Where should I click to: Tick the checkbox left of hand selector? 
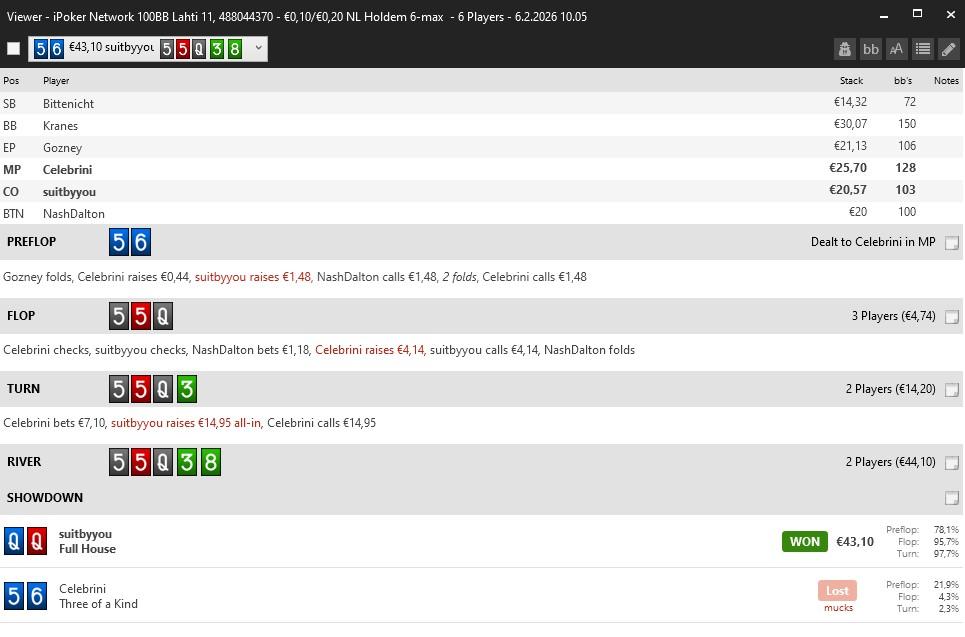coord(14,48)
